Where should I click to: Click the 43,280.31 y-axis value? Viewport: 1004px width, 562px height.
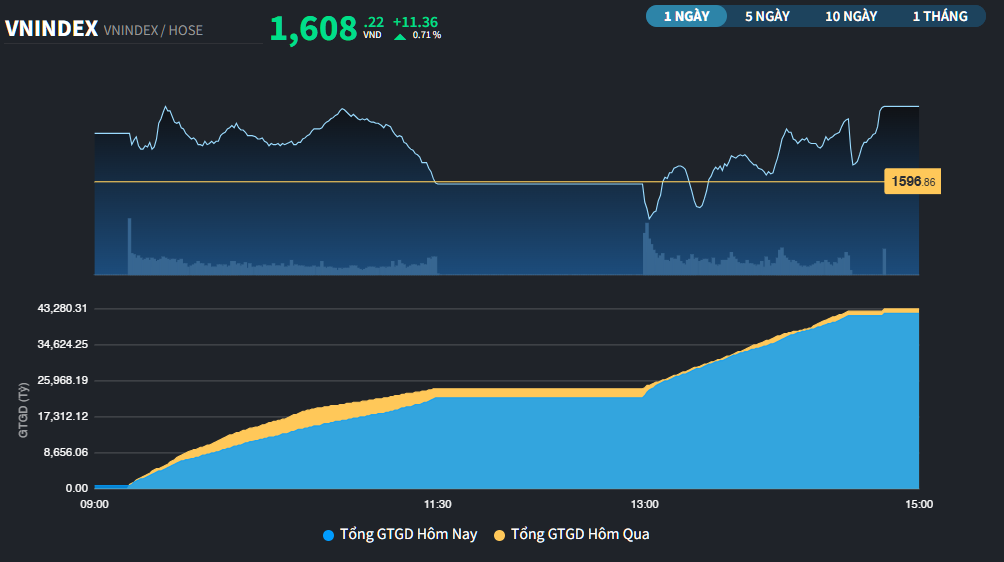tap(63, 308)
